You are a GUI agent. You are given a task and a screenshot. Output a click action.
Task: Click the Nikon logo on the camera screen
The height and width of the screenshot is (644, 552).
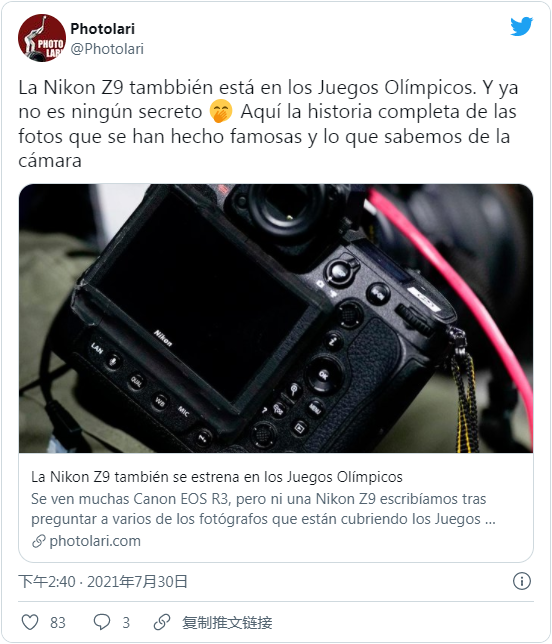point(163,338)
